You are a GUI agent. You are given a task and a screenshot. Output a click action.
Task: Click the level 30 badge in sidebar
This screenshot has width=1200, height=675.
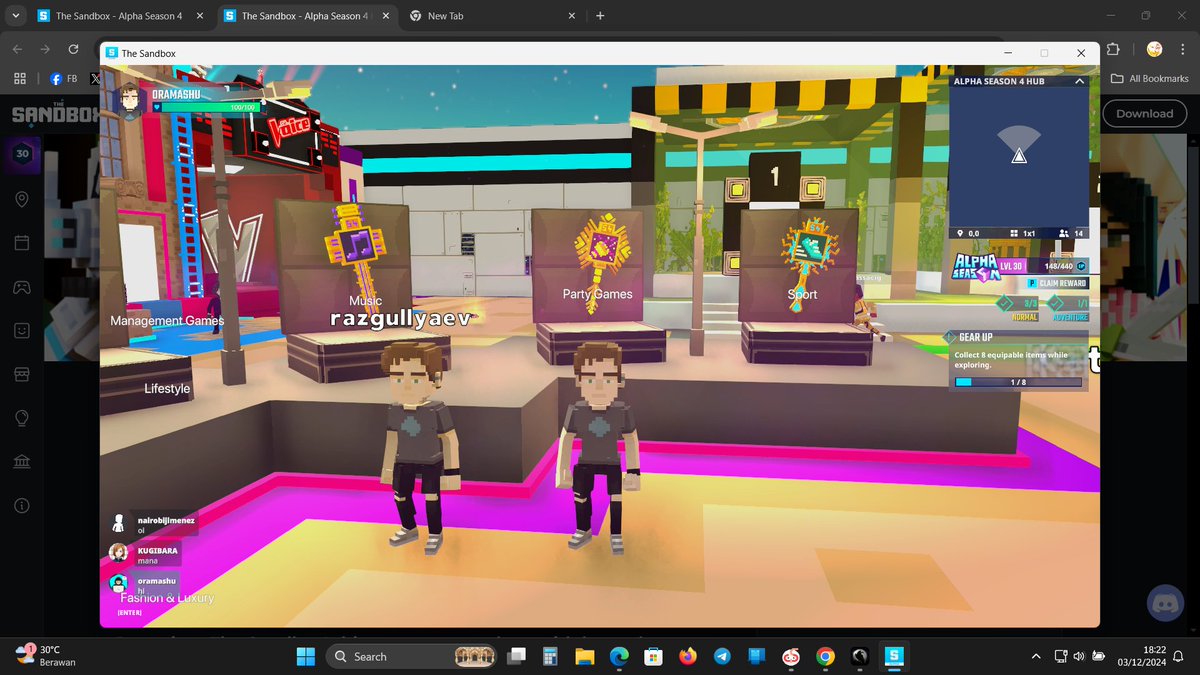pyautogui.click(x=22, y=155)
